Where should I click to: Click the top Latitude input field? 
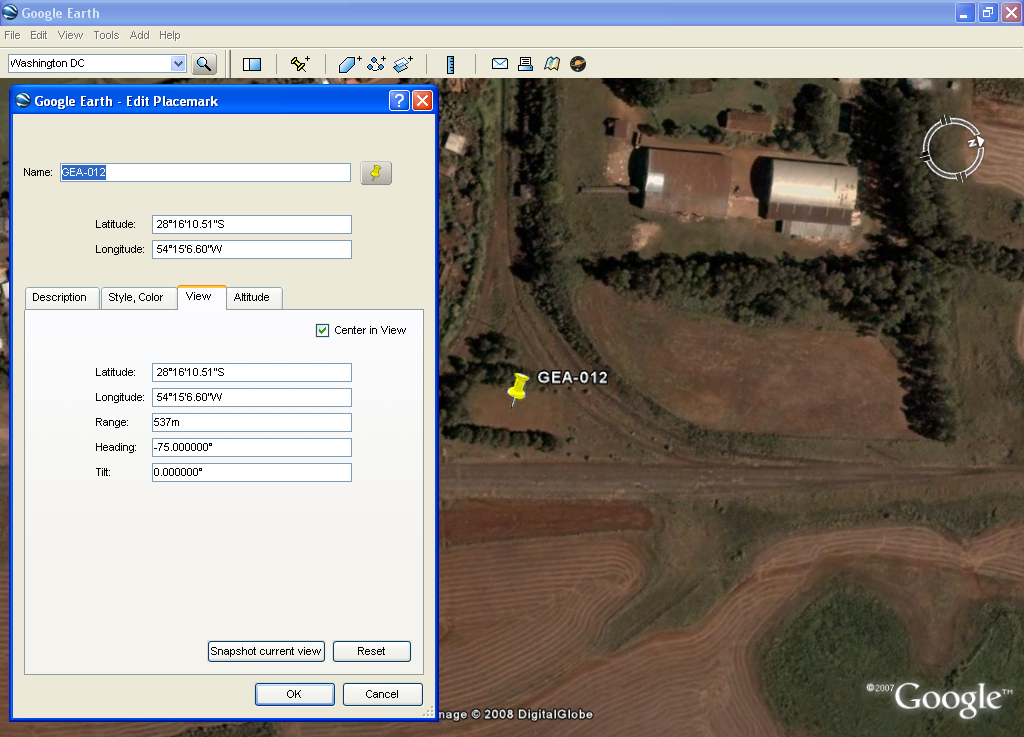[x=251, y=225]
